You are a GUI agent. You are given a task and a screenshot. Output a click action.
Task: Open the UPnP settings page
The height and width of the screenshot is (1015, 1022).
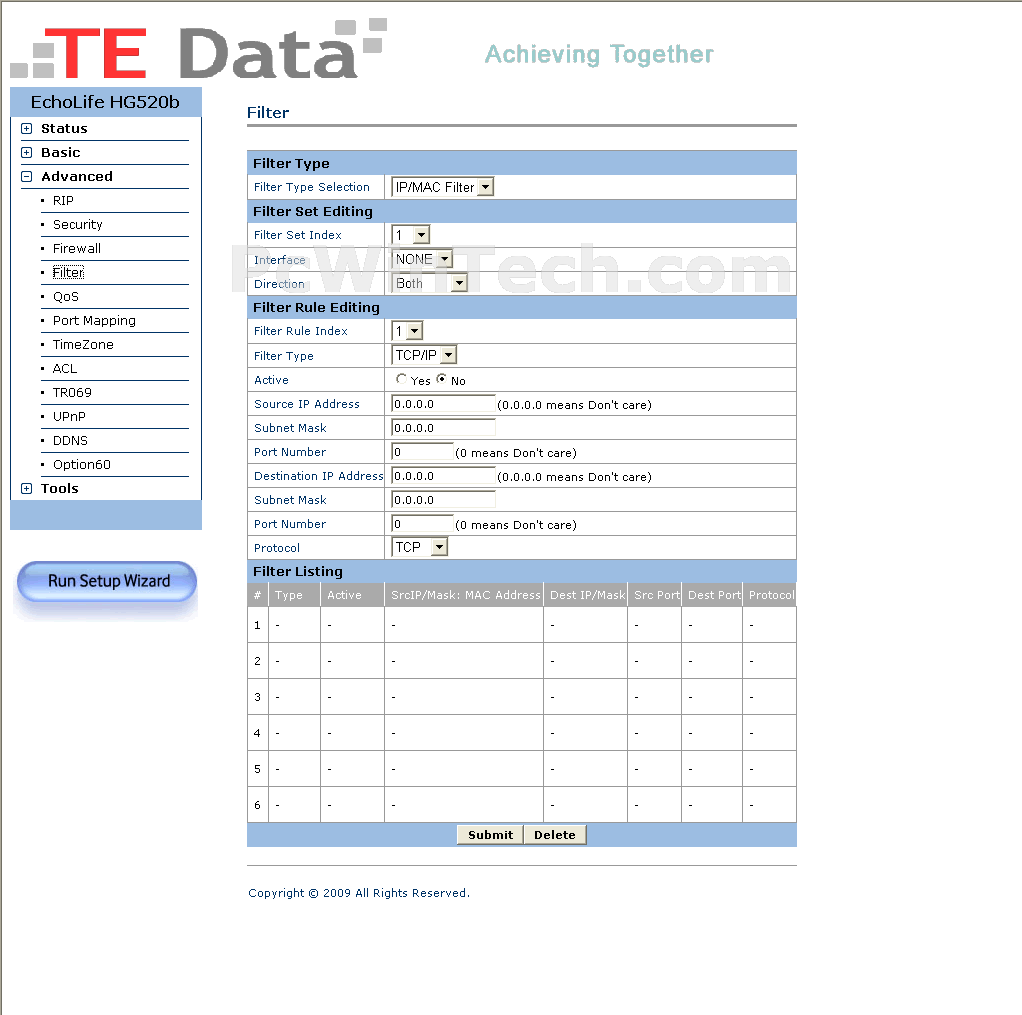tap(69, 417)
